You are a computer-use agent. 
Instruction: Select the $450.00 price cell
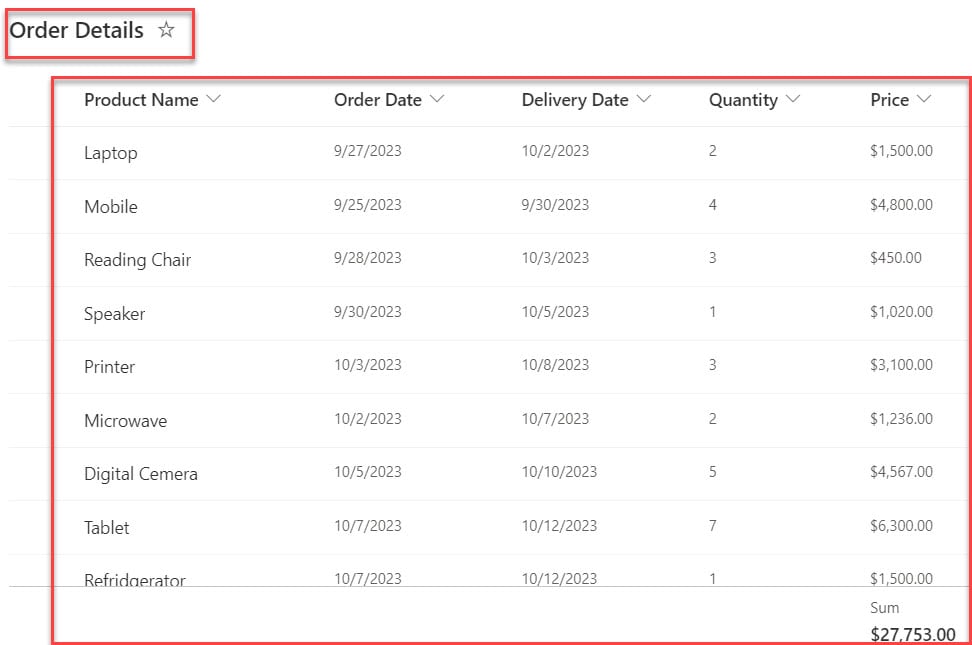point(896,257)
